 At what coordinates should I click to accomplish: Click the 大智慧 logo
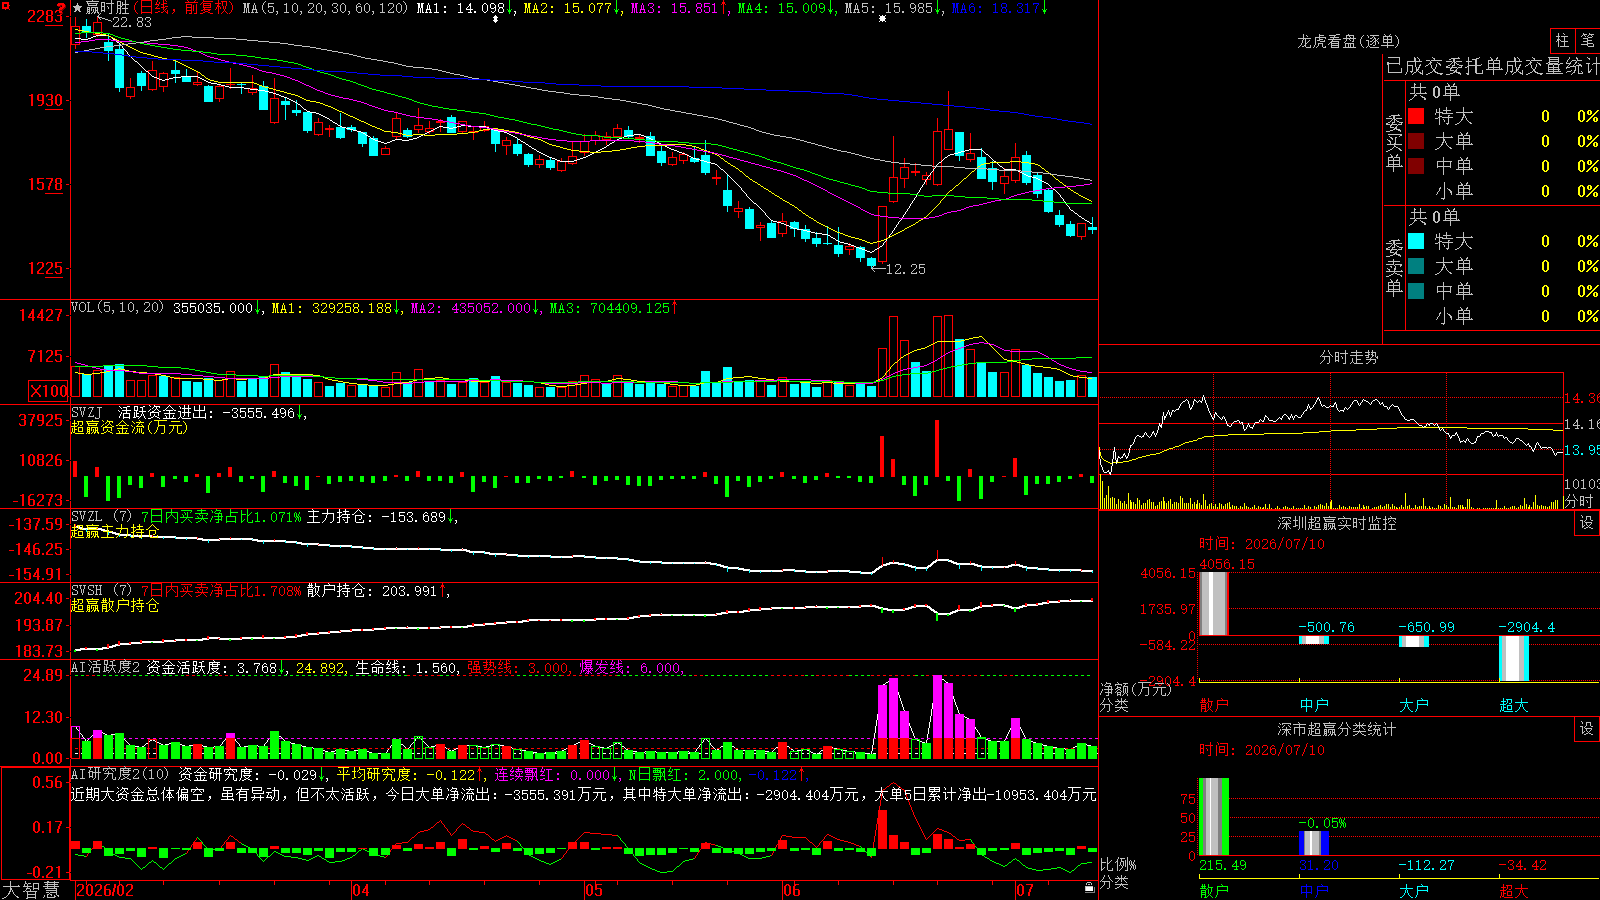coord(31,890)
